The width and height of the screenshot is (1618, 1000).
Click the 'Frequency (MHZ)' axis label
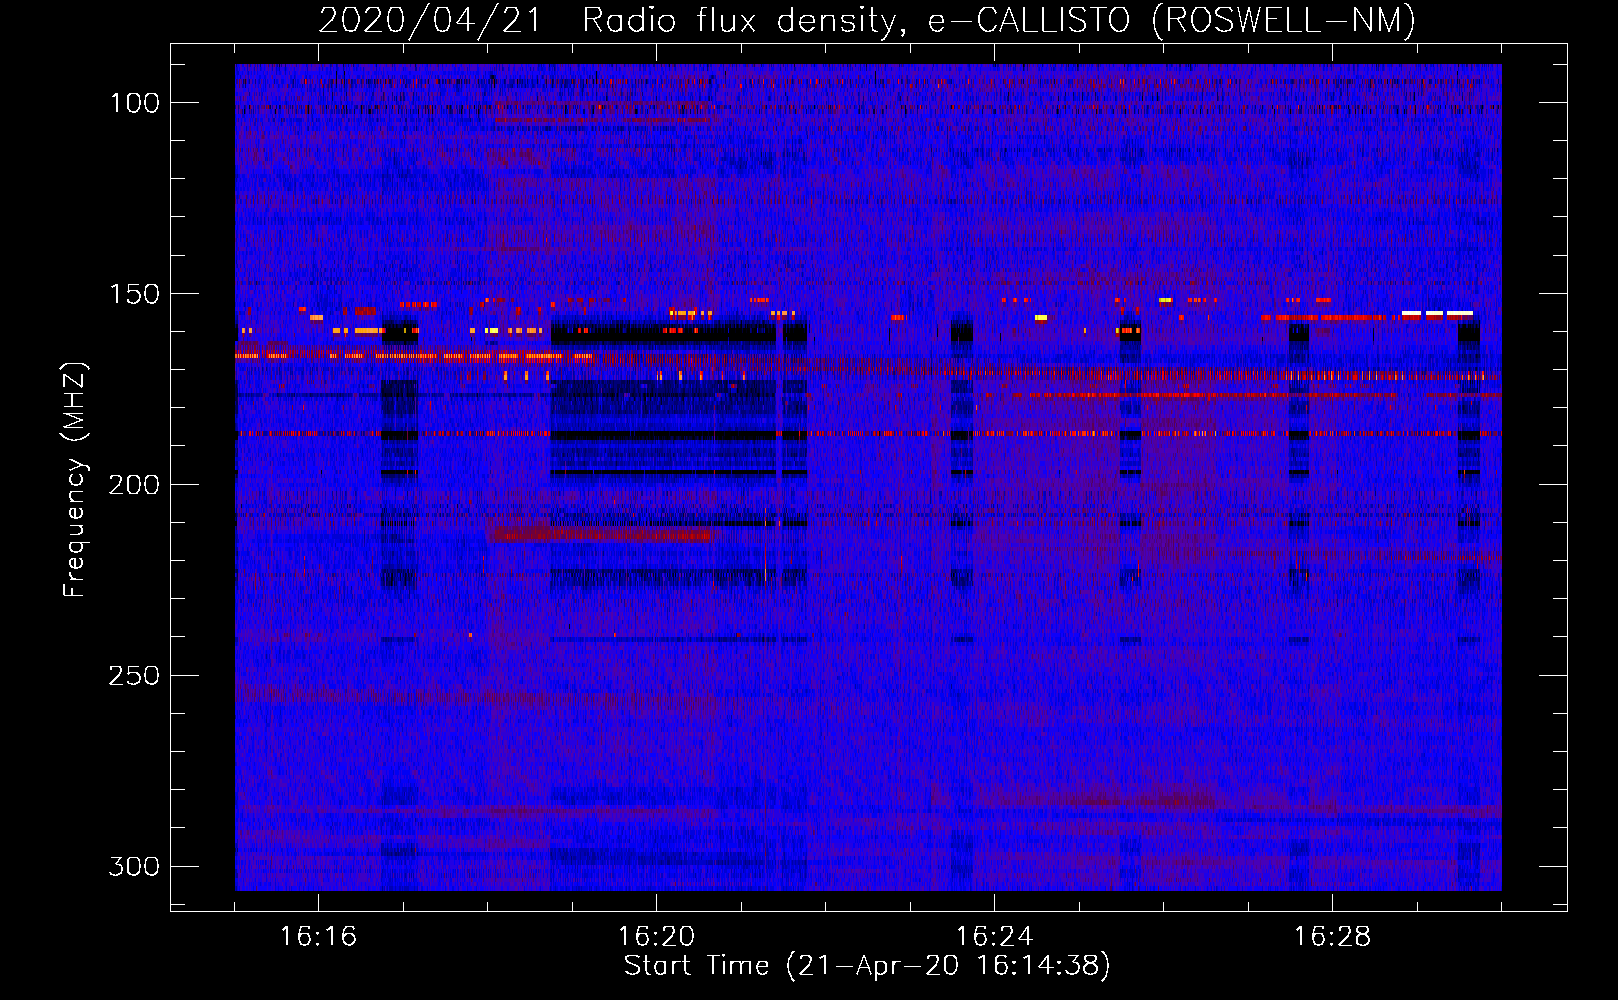pyautogui.click(x=75, y=479)
